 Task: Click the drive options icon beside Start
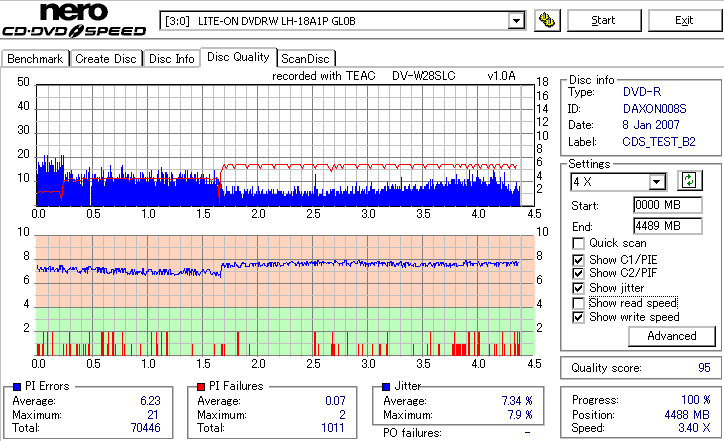pyautogui.click(x=547, y=20)
